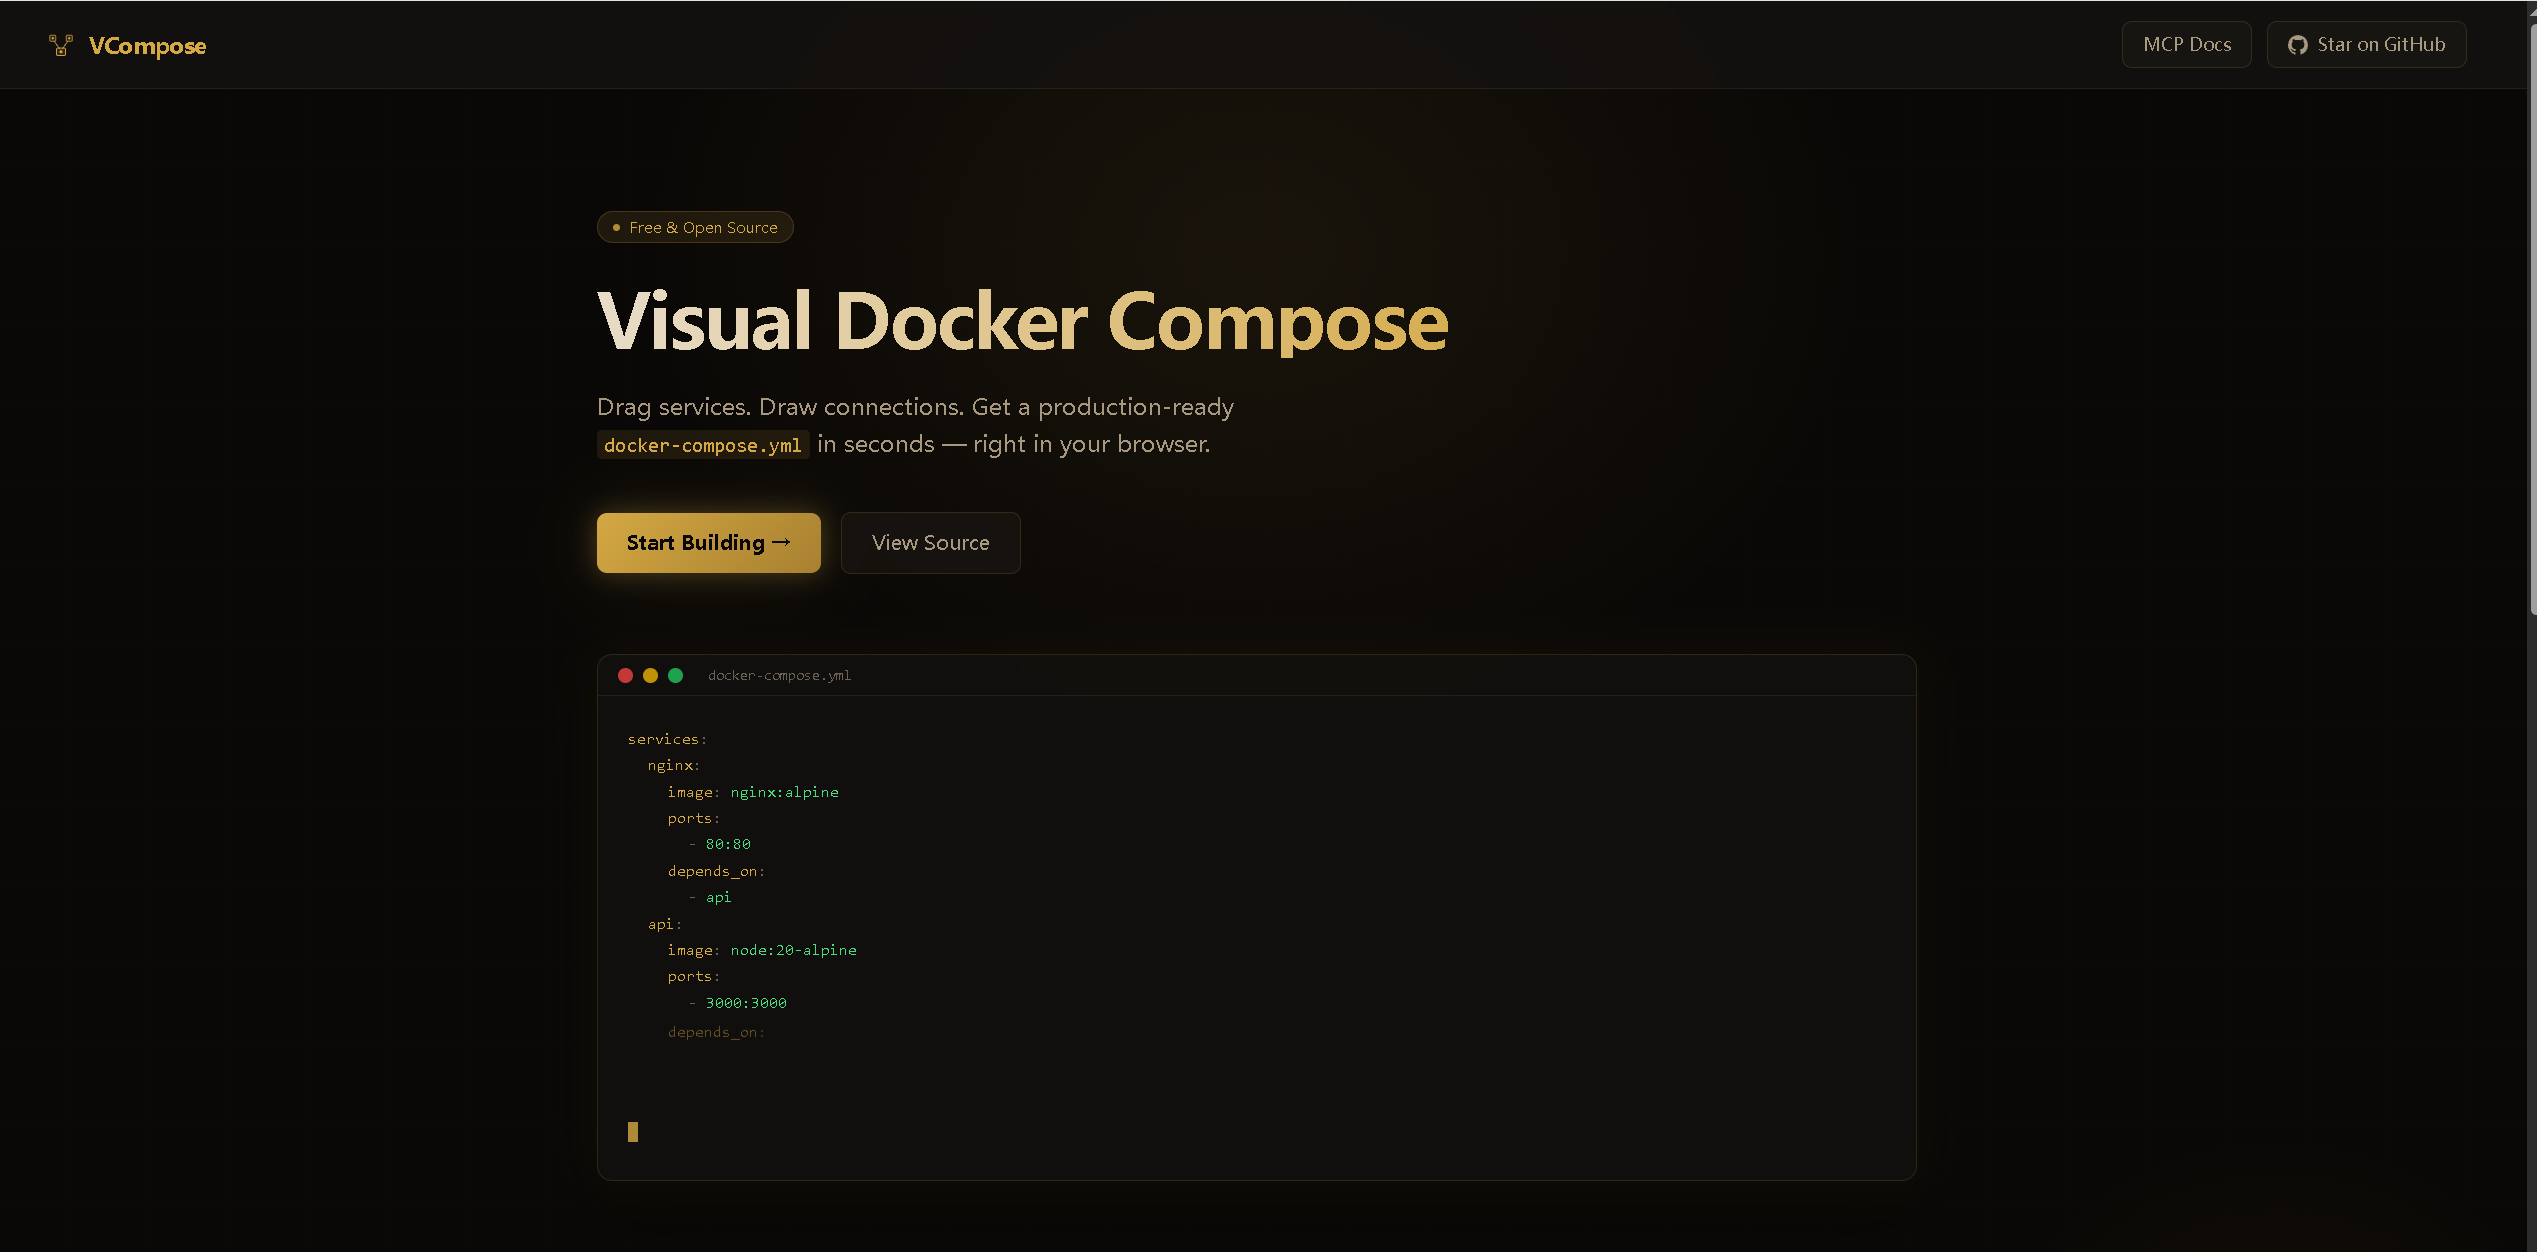Image resolution: width=2537 pixels, height=1252 pixels.
Task: Click the VCompose brand name
Action: pos(147,46)
